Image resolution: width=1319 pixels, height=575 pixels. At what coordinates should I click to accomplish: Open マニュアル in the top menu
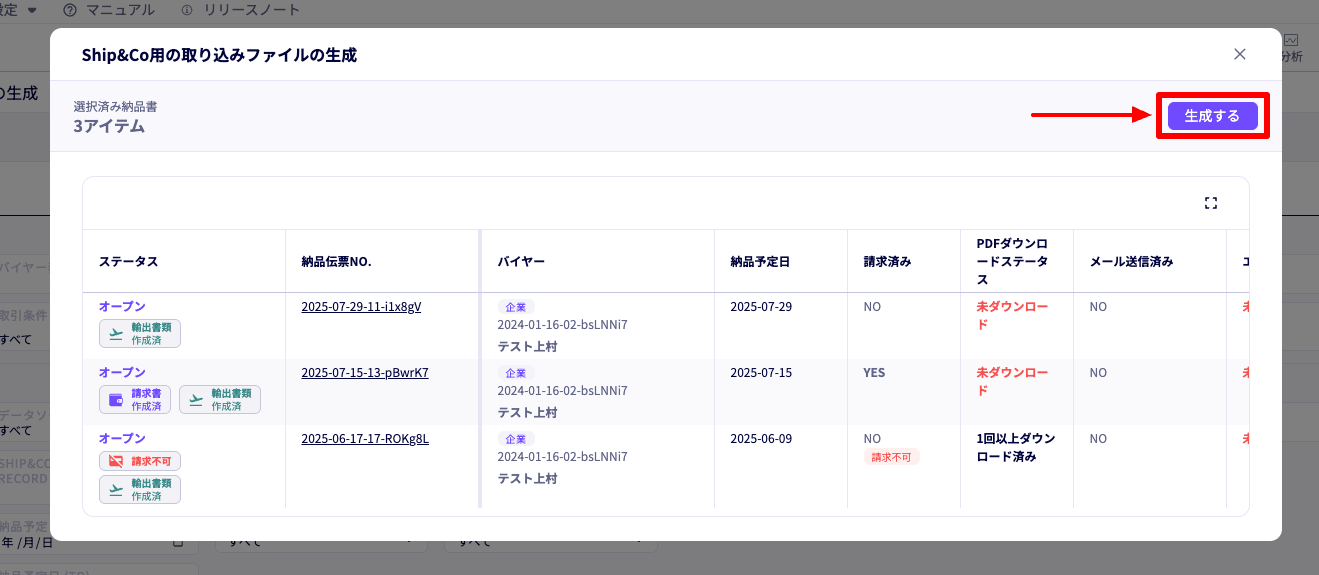(120, 10)
